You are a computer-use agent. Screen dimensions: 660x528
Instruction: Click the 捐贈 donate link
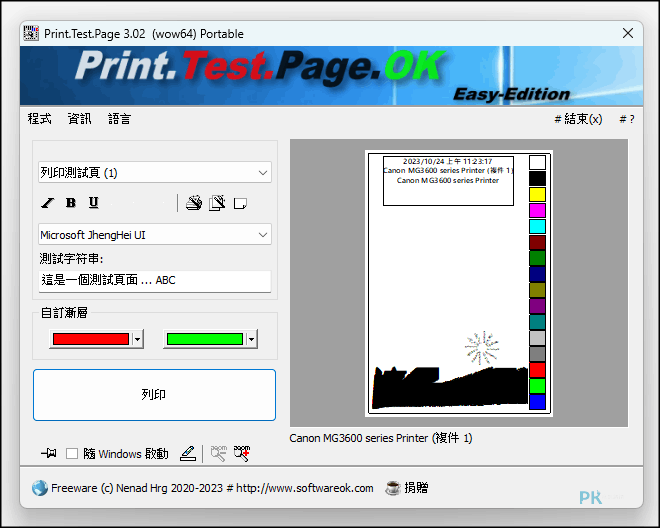pos(416,488)
